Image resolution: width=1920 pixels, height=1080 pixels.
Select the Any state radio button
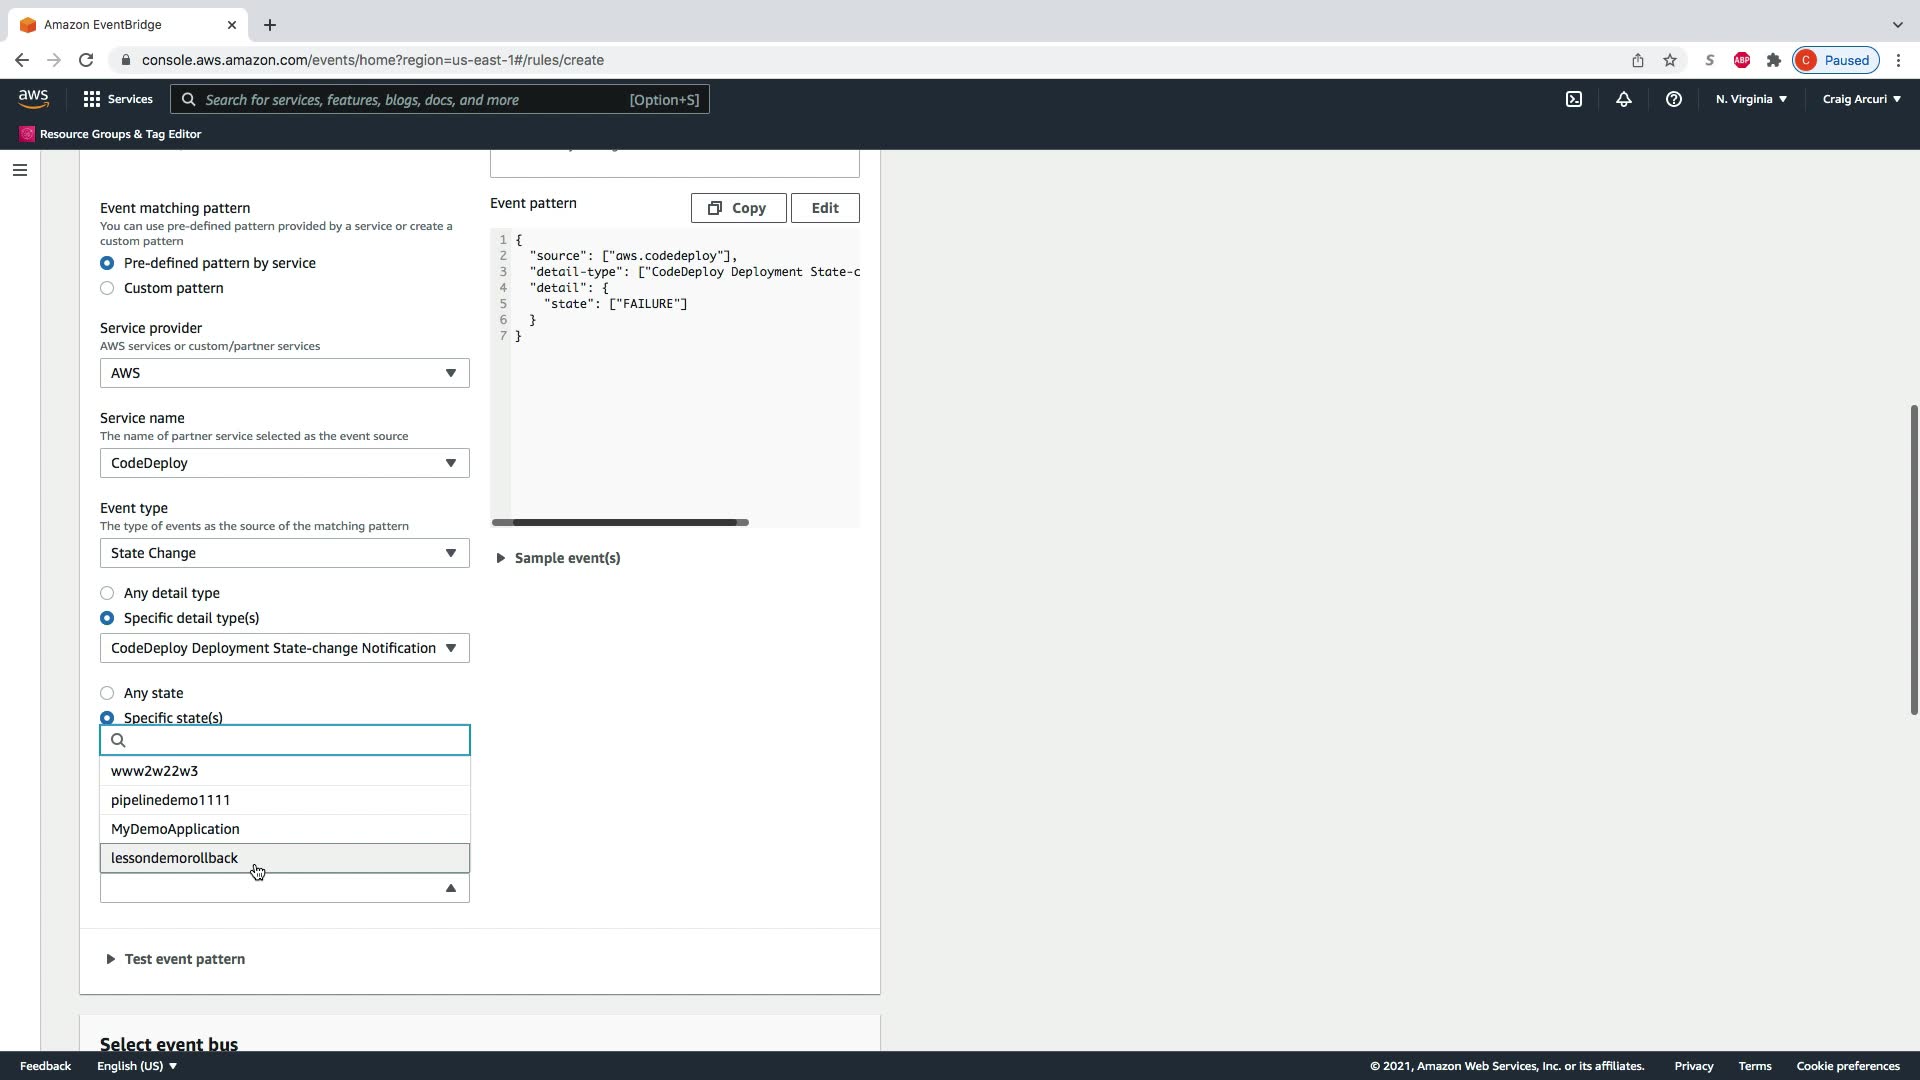point(107,693)
